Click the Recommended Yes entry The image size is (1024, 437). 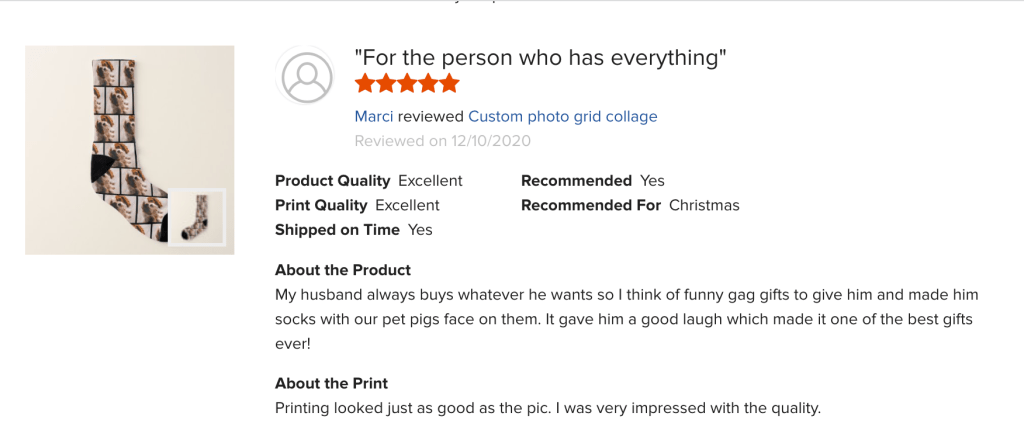(592, 181)
